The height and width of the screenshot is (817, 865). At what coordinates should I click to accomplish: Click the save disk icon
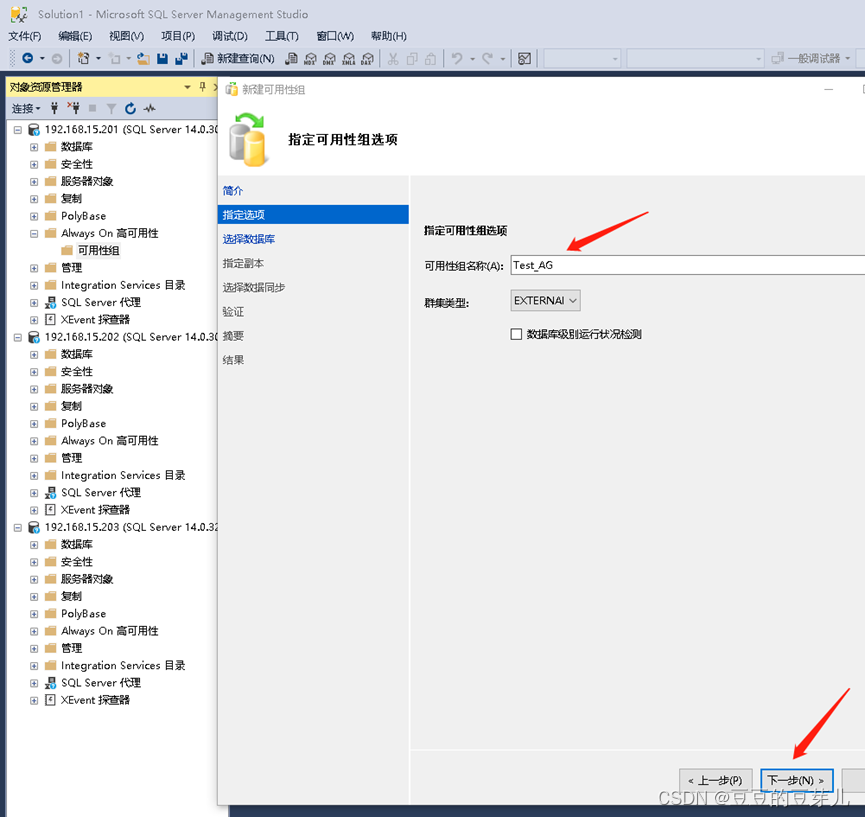coord(162,58)
